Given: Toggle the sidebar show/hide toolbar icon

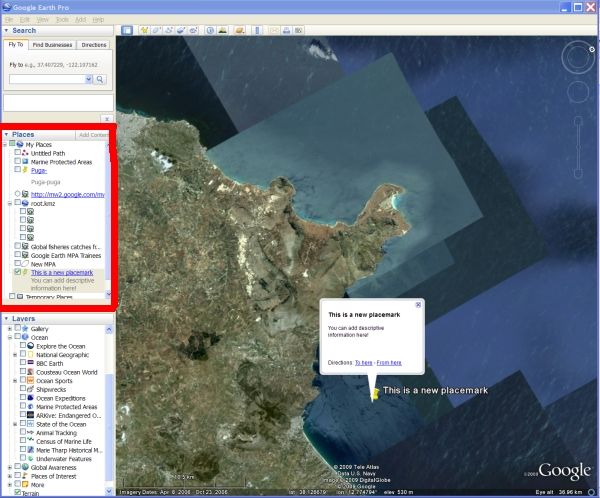Looking at the screenshot, I should click(x=127, y=30).
